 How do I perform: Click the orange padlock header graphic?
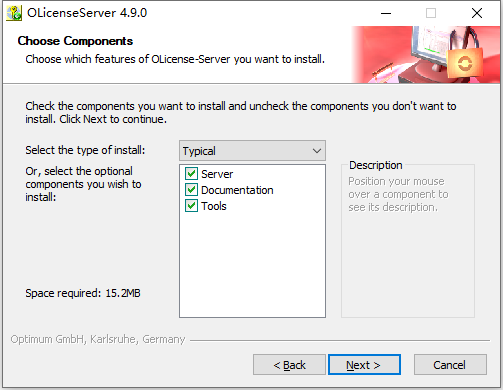click(x=465, y=63)
